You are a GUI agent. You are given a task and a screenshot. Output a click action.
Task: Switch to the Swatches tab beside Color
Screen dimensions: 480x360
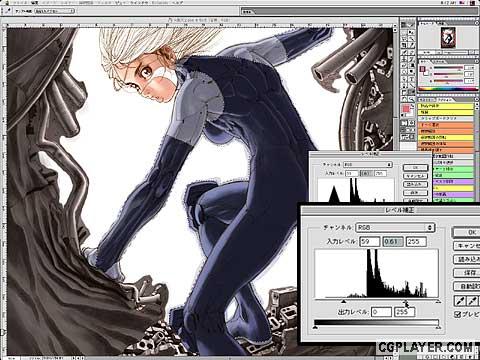click(x=439, y=62)
